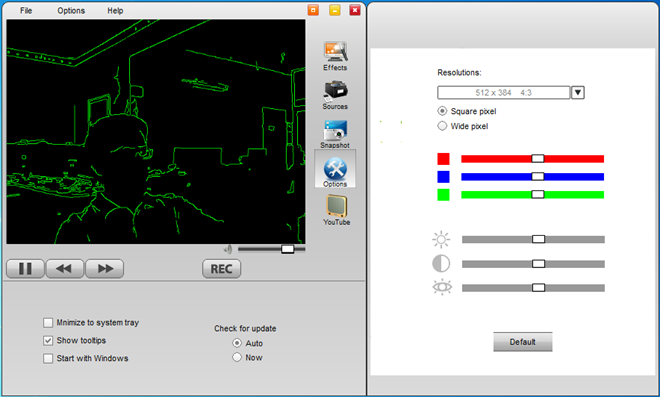Click the yellow minimize window button
The image size is (660, 397).
point(335,10)
